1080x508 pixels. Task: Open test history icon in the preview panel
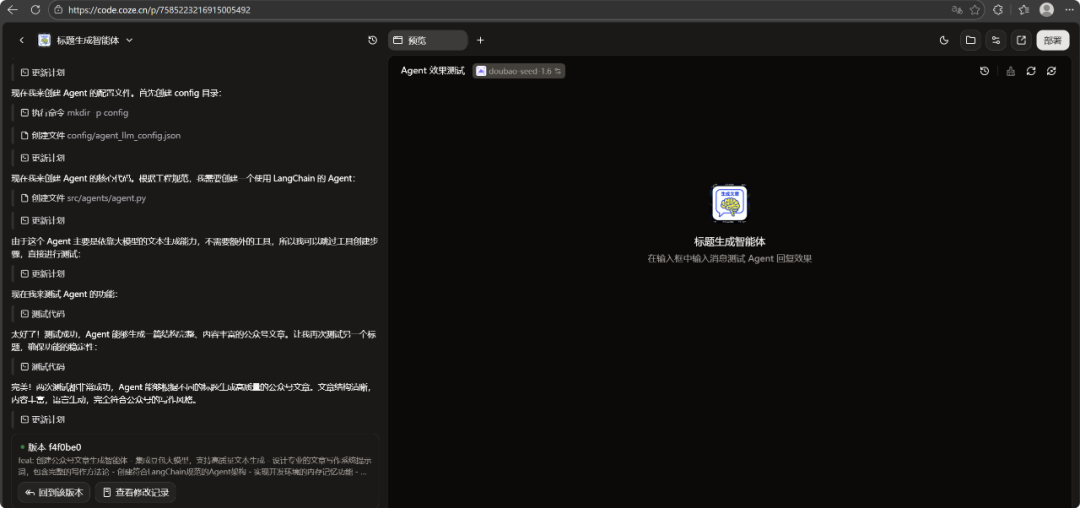point(985,71)
